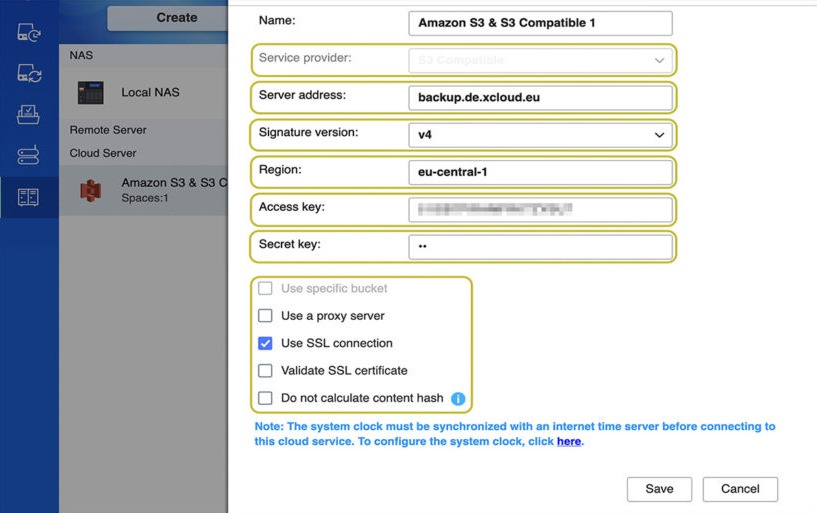The width and height of the screenshot is (817, 513).
Task: Click the Amazon S3 storage space icon
Action: [x=91, y=191]
